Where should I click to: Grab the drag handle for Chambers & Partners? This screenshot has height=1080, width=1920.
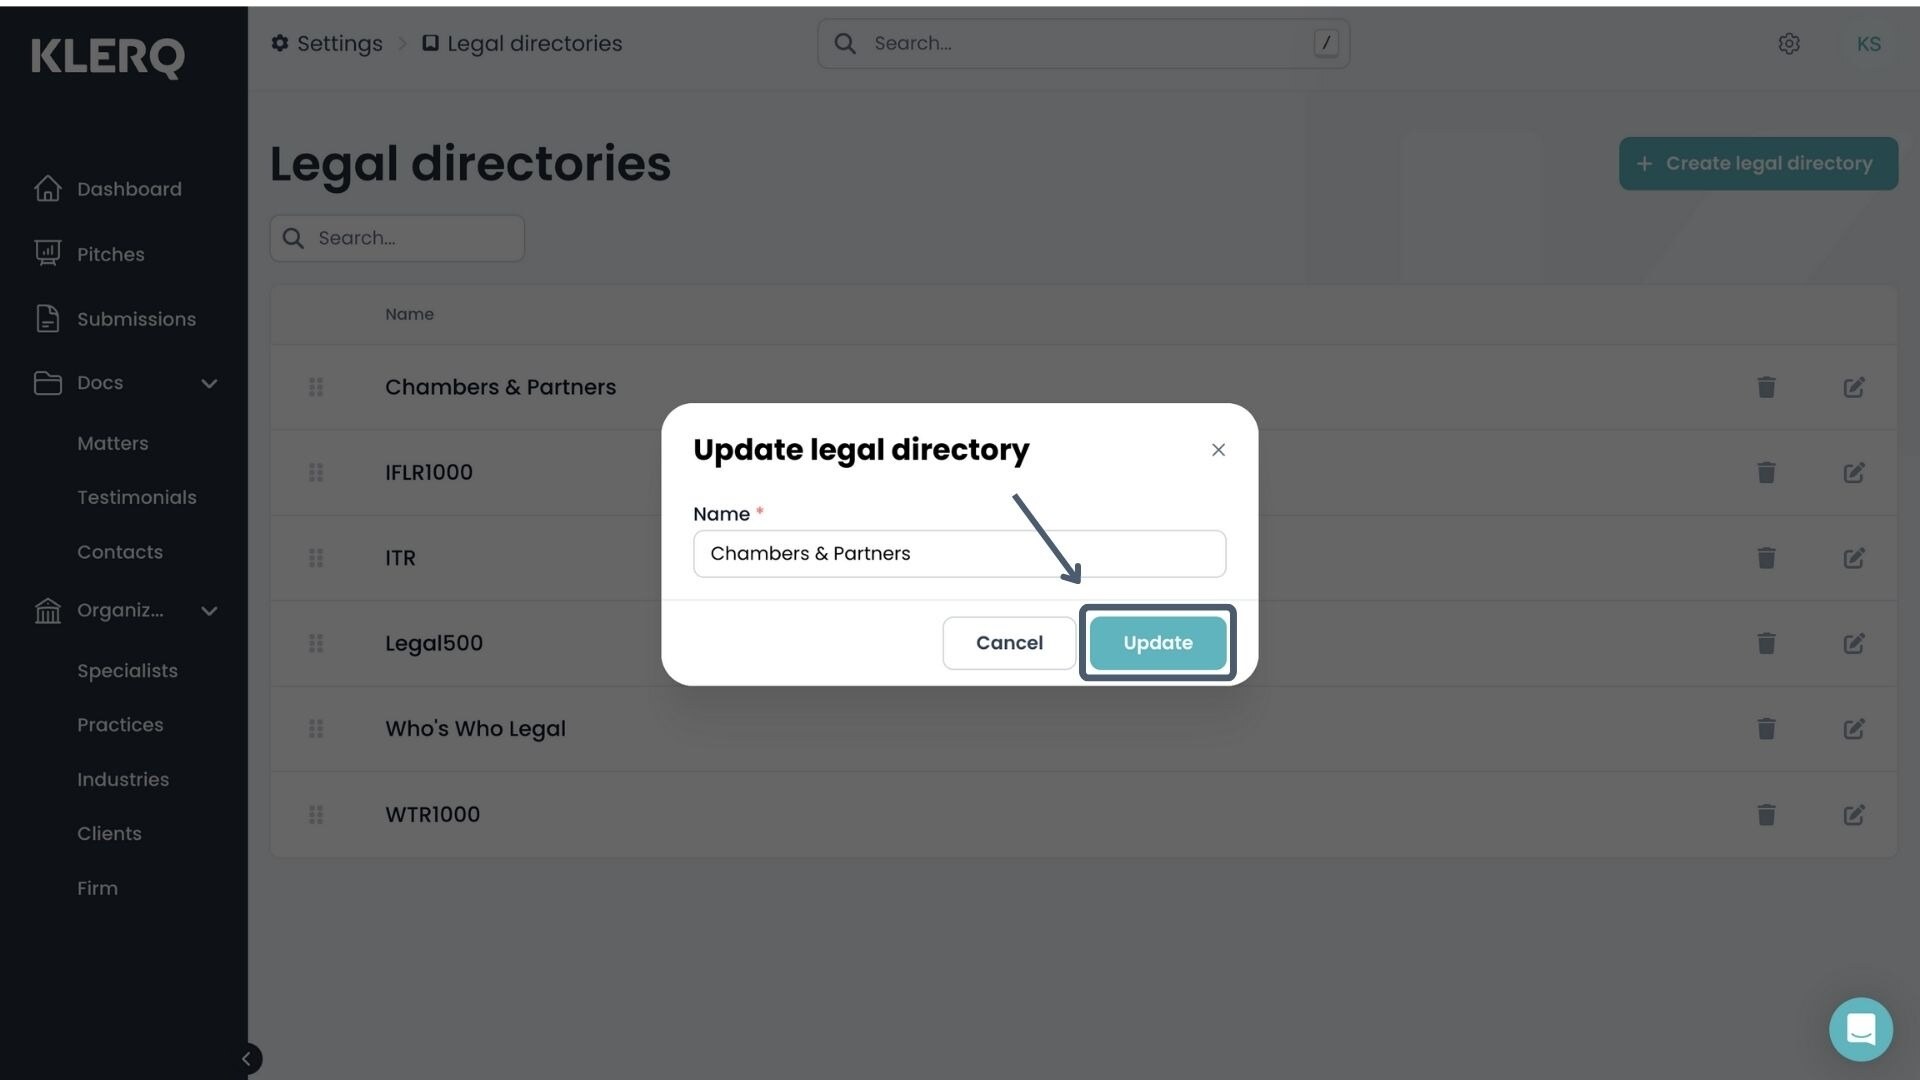316,387
